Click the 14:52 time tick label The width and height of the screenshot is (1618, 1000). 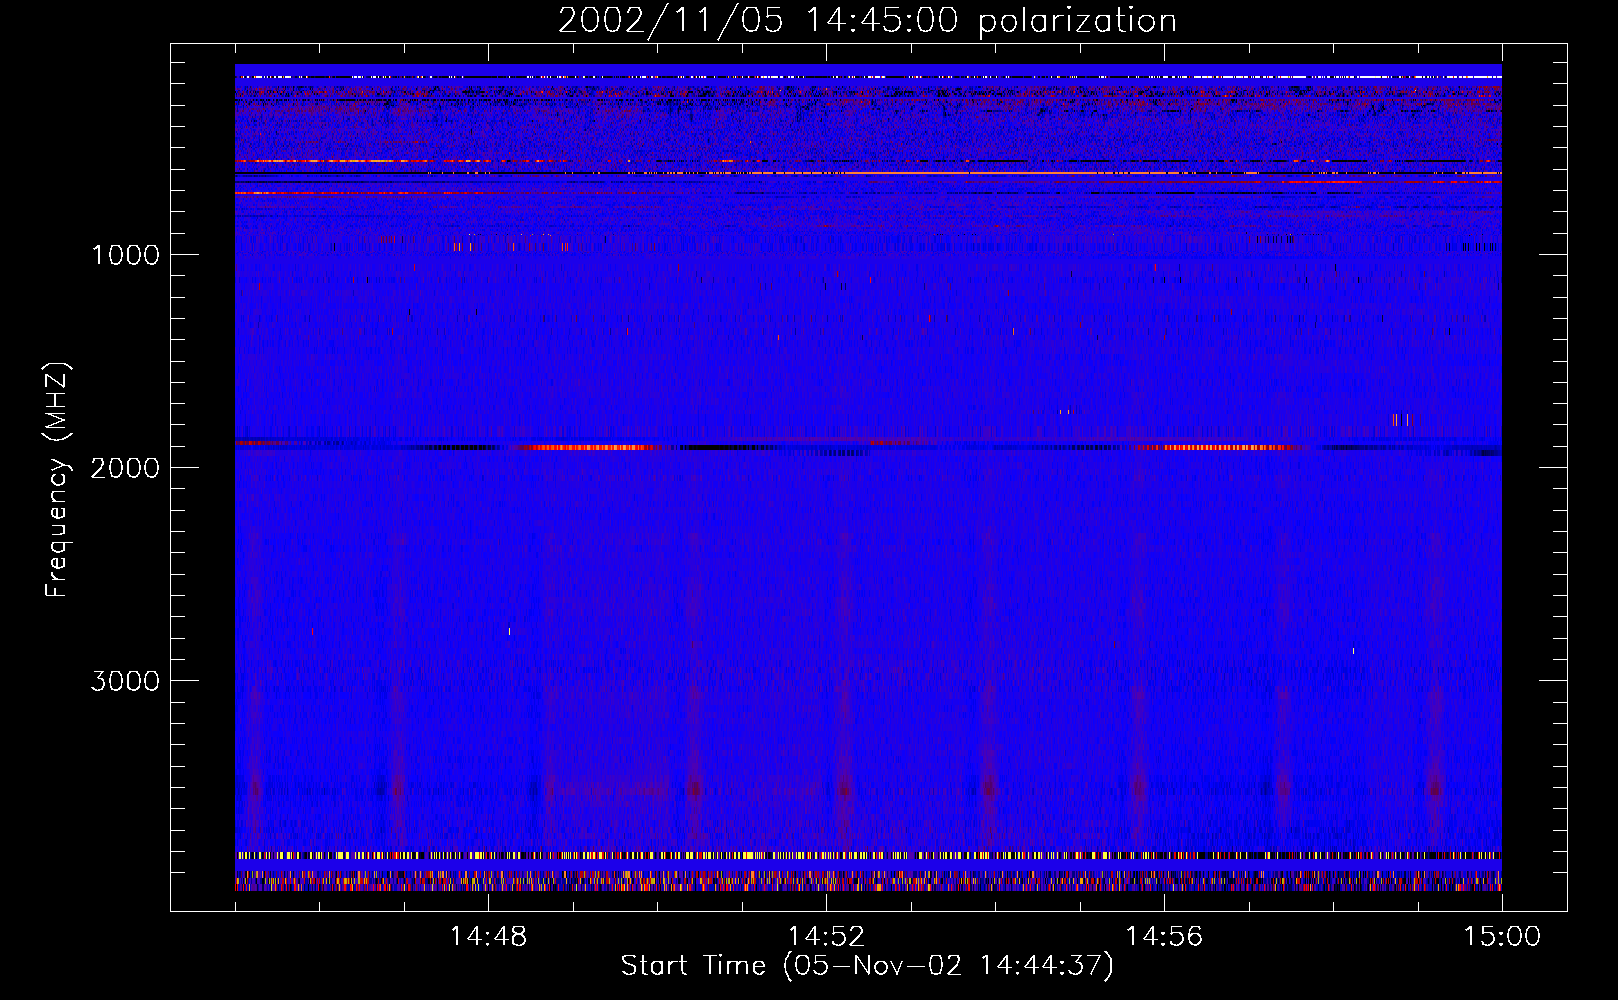click(826, 937)
